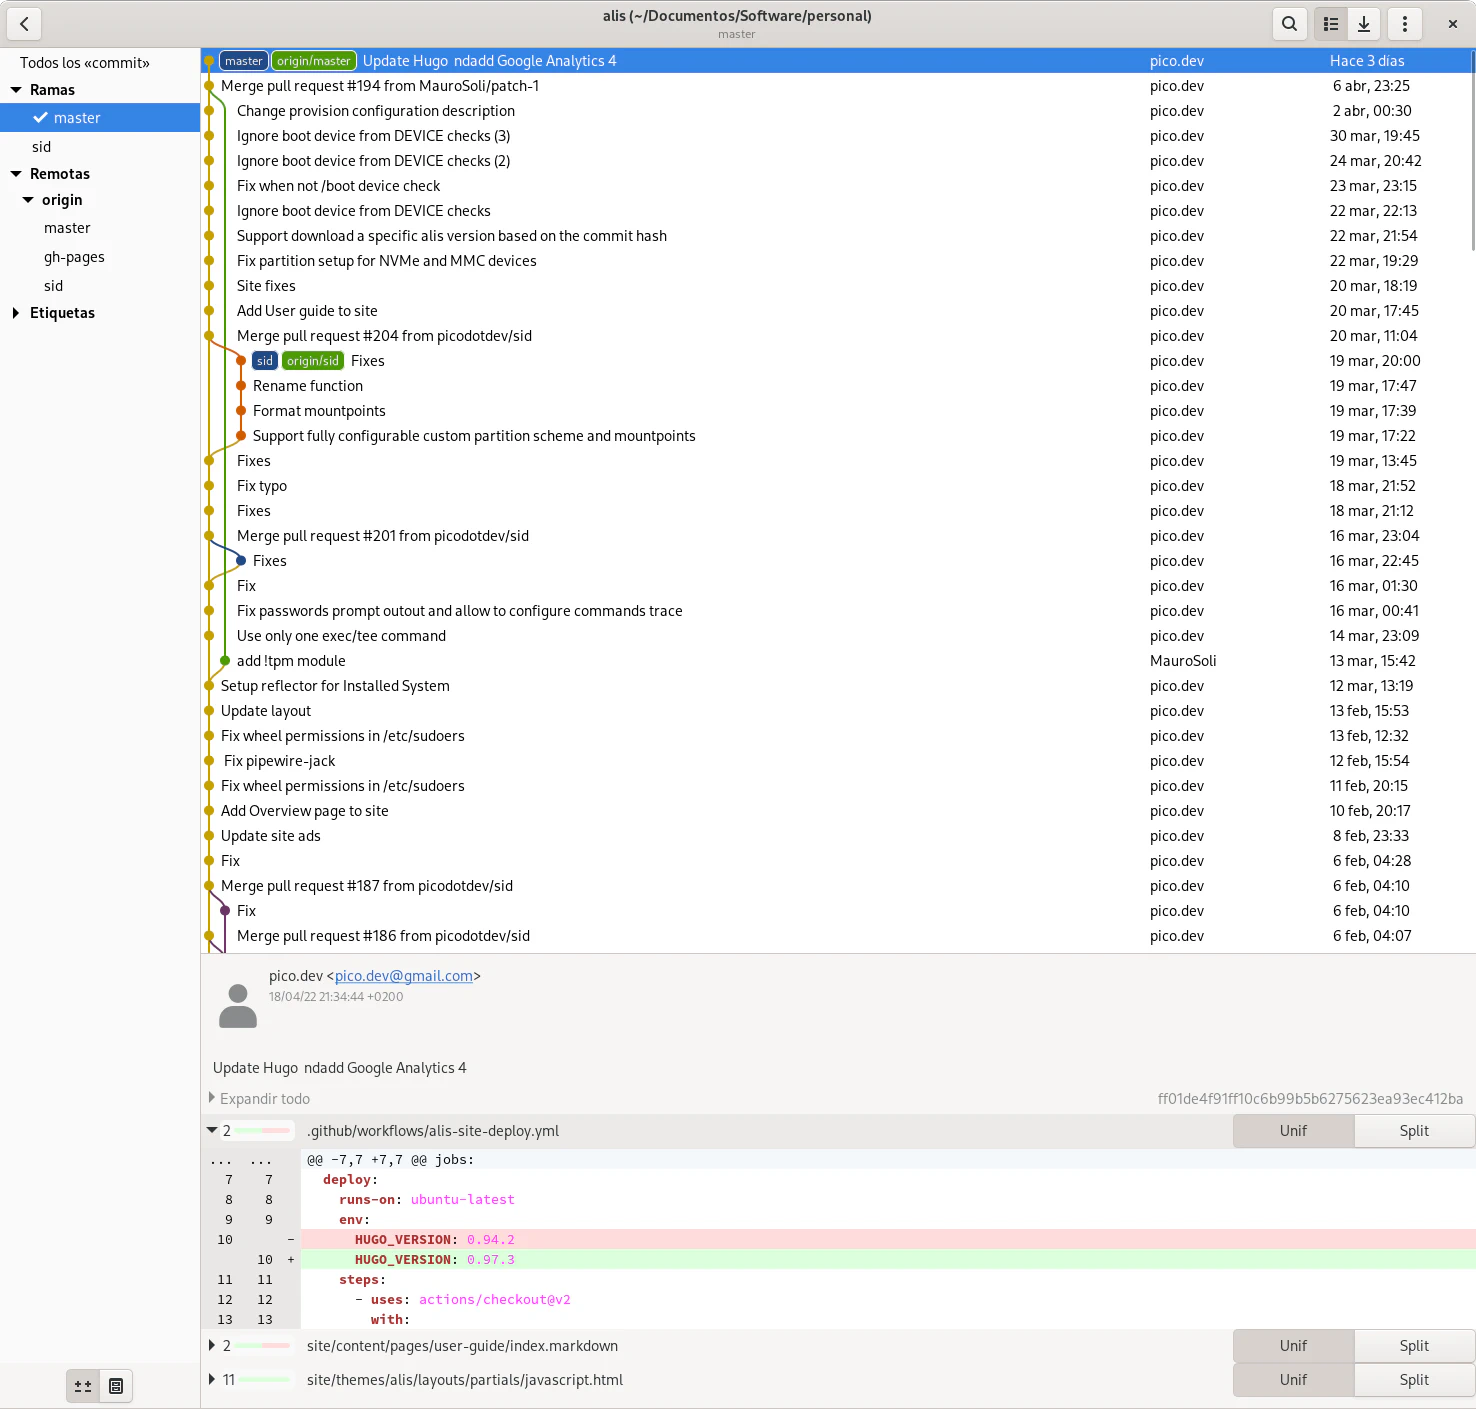Select gh-pages remote branch
Image resolution: width=1476 pixels, height=1409 pixels.
(x=74, y=257)
